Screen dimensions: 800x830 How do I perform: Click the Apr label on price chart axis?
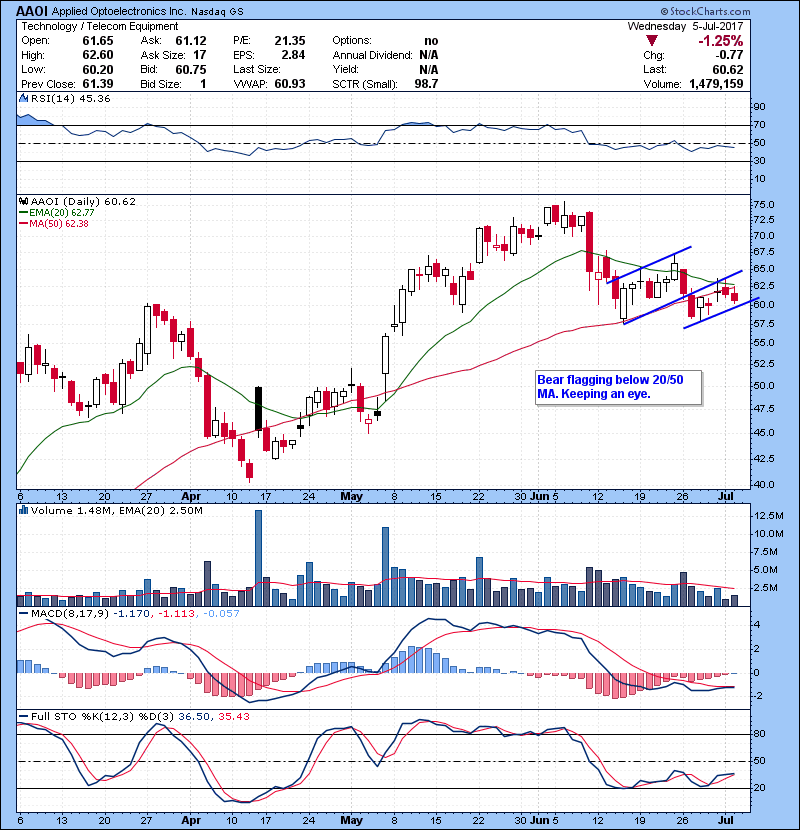191,497
